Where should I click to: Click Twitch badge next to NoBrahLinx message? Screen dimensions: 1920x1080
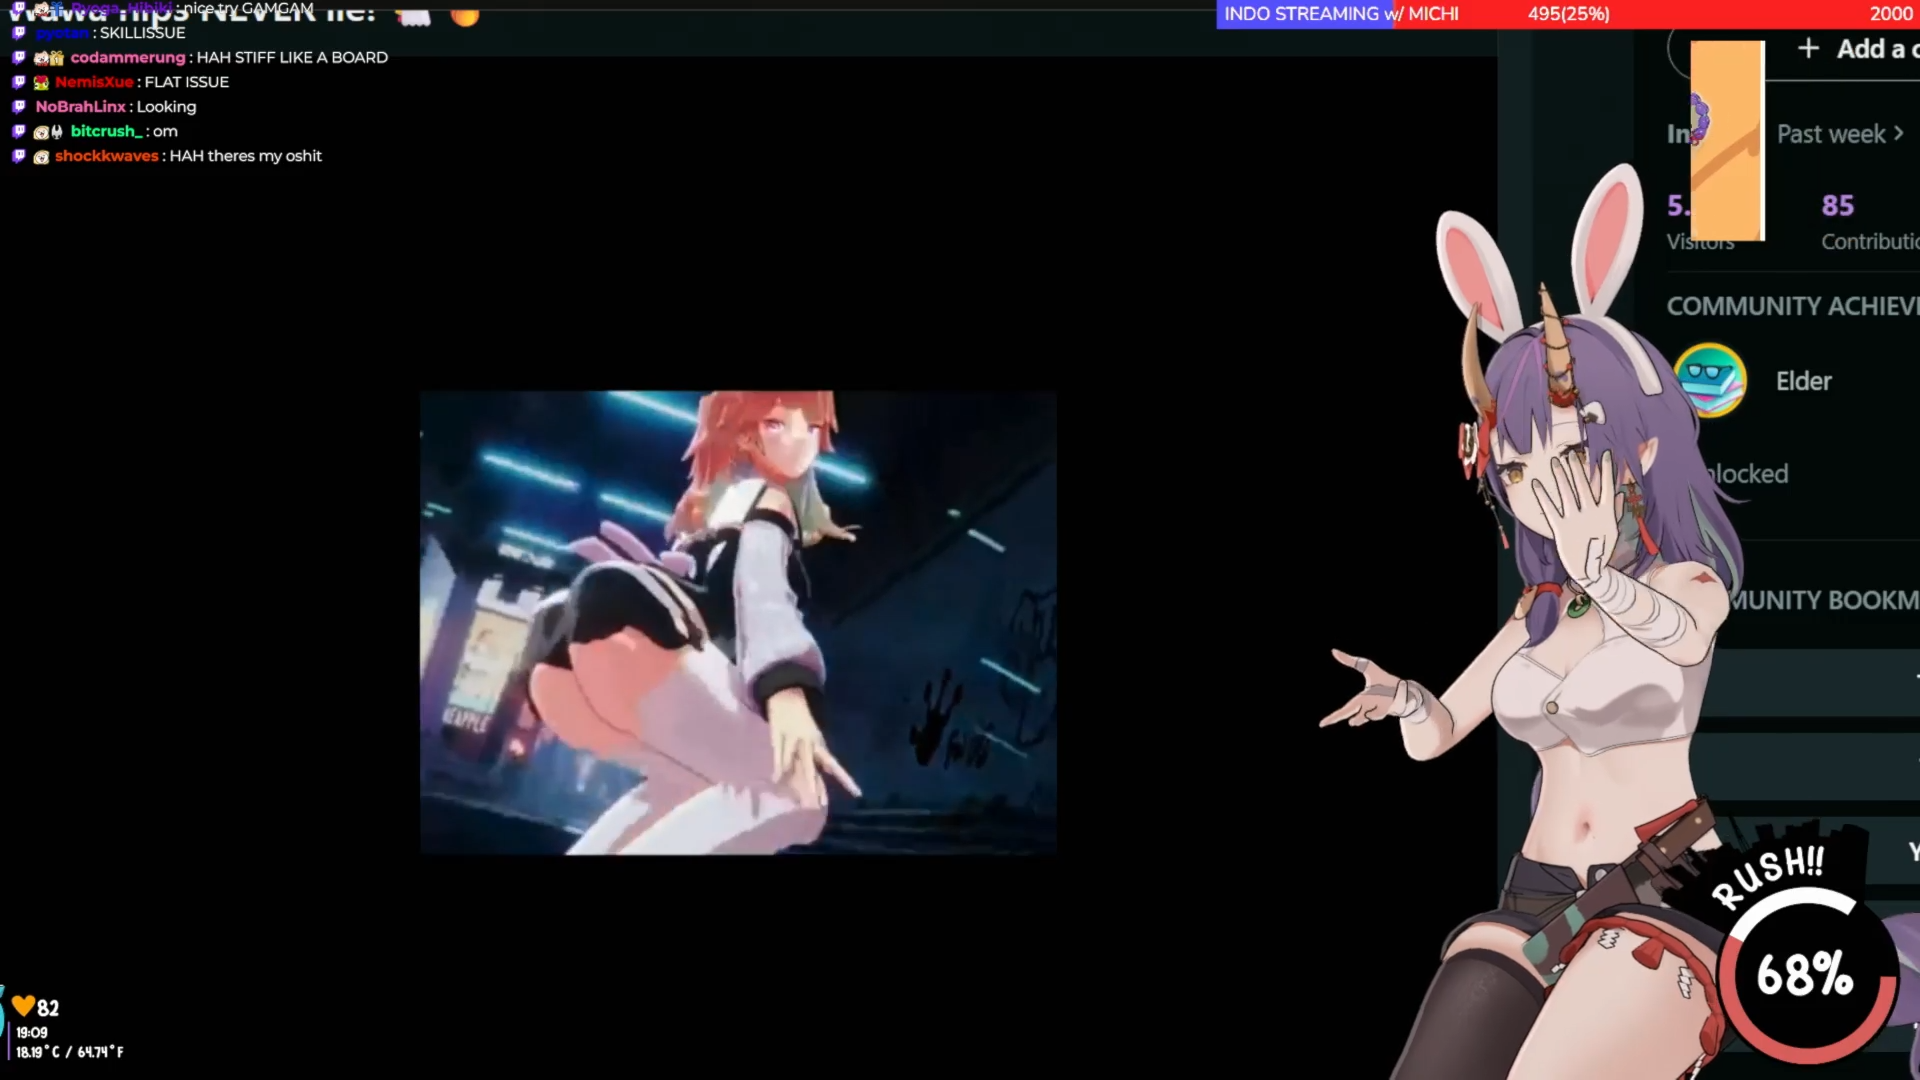point(19,106)
